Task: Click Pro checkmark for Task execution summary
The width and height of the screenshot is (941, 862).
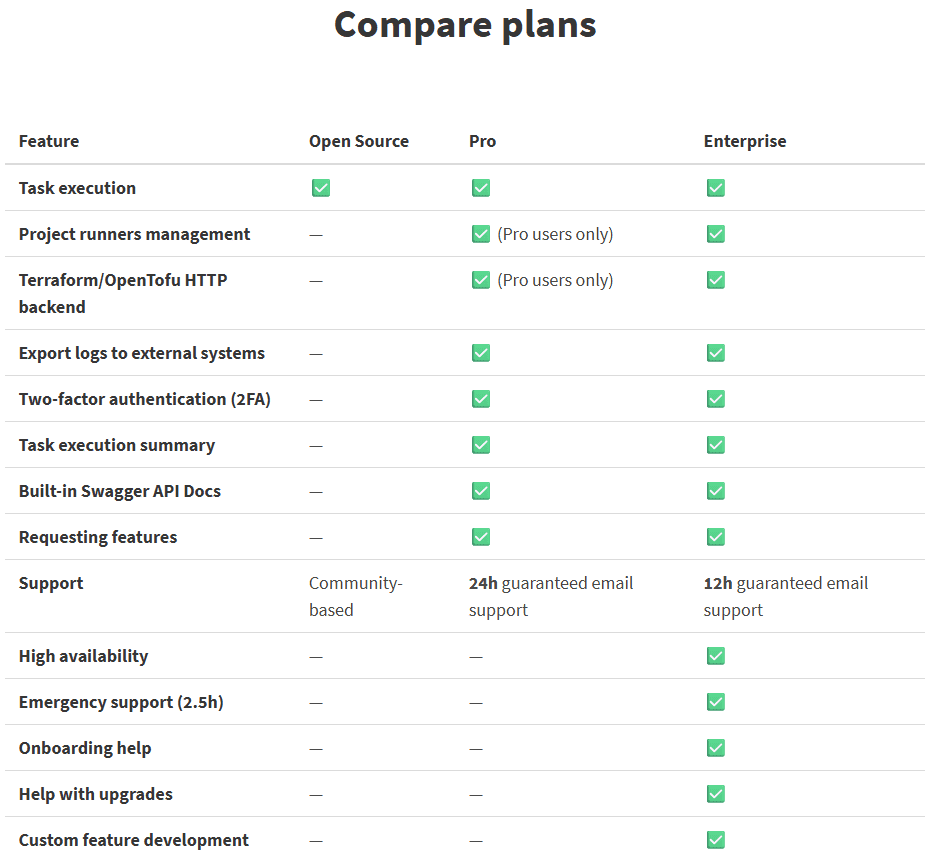Action: click(481, 445)
